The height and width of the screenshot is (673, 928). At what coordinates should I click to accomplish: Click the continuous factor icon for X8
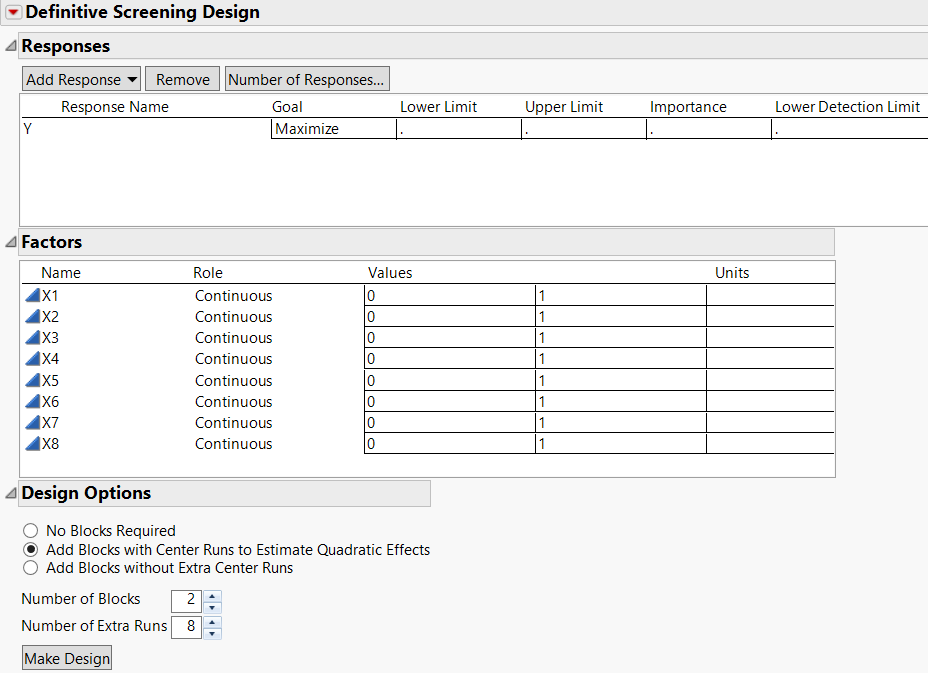click(x=33, y=444)
